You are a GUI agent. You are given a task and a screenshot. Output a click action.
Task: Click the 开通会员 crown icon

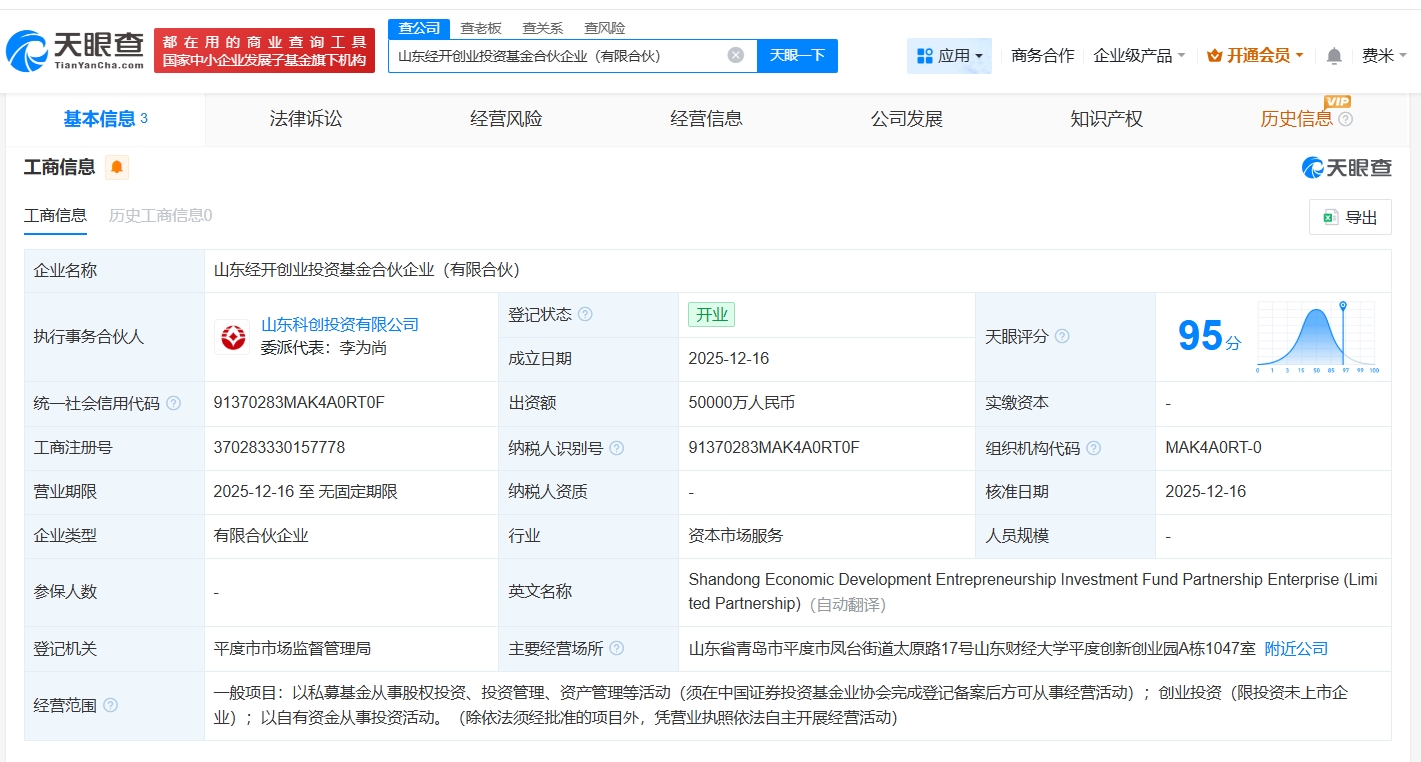pos(1217,55)
